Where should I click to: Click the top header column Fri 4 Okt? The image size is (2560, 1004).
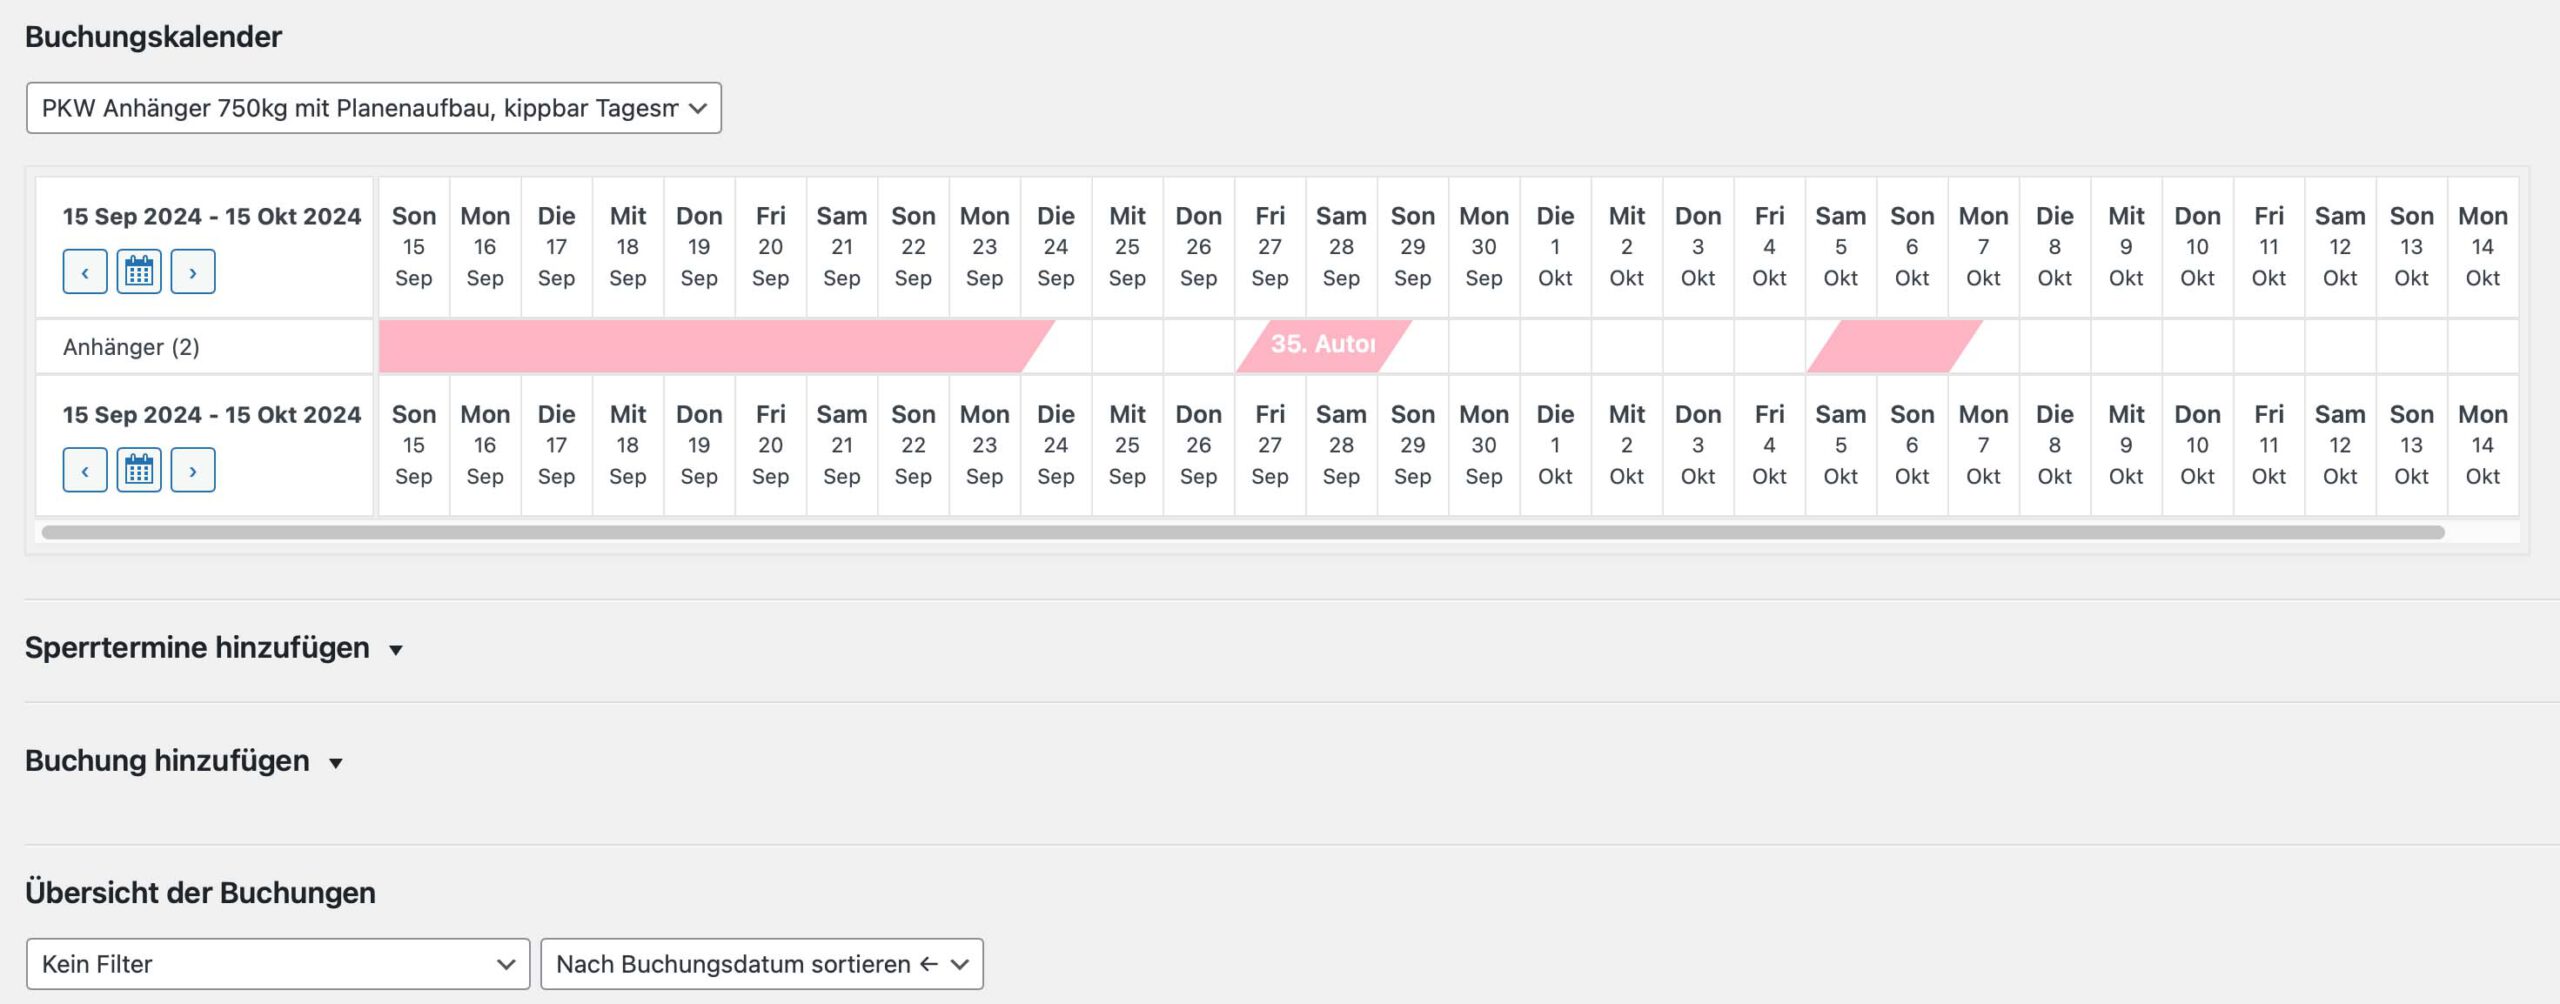(1769, 247)
